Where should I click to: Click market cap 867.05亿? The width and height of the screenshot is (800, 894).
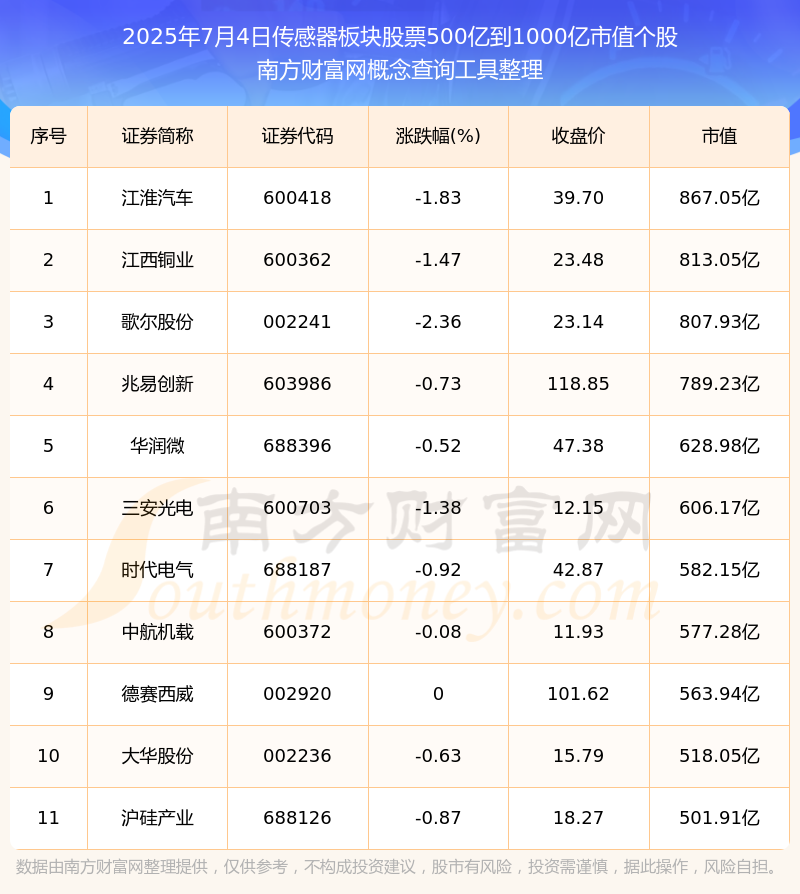pyautogui.click(x=719, y=198)
